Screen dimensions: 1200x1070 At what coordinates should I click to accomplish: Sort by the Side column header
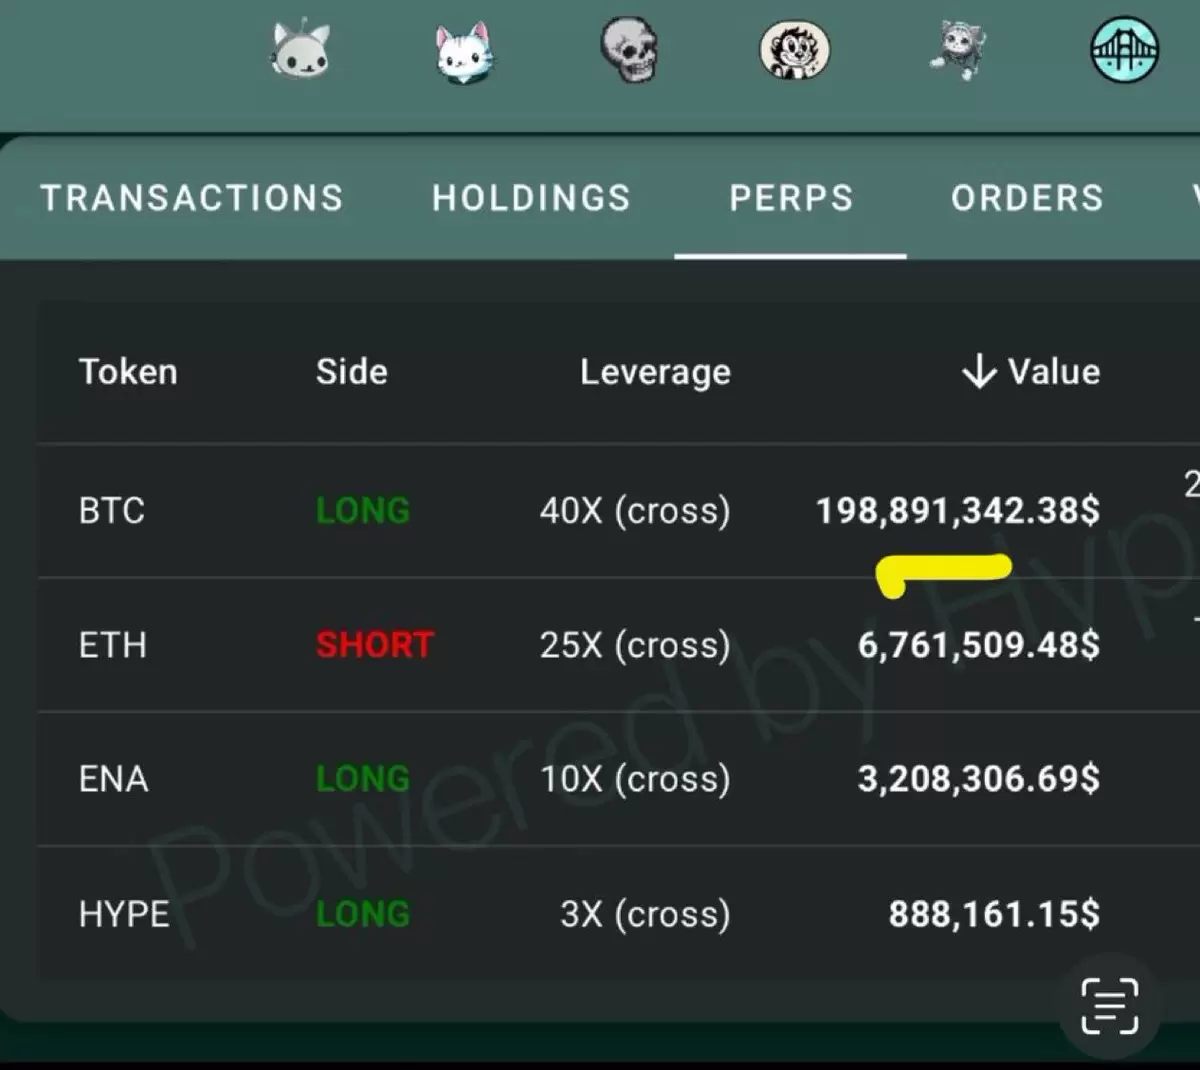click(x=351, y=371)
